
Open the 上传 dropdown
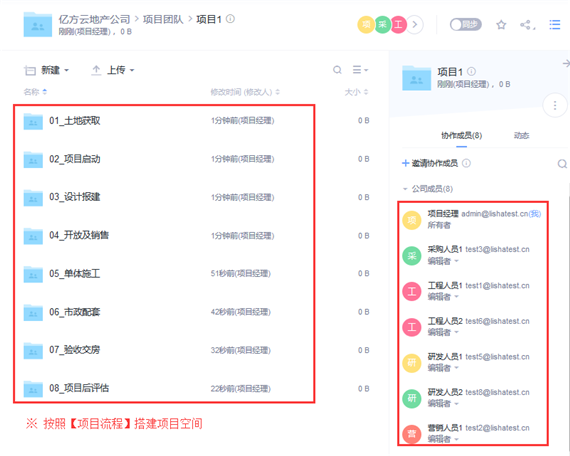(113, 70)
